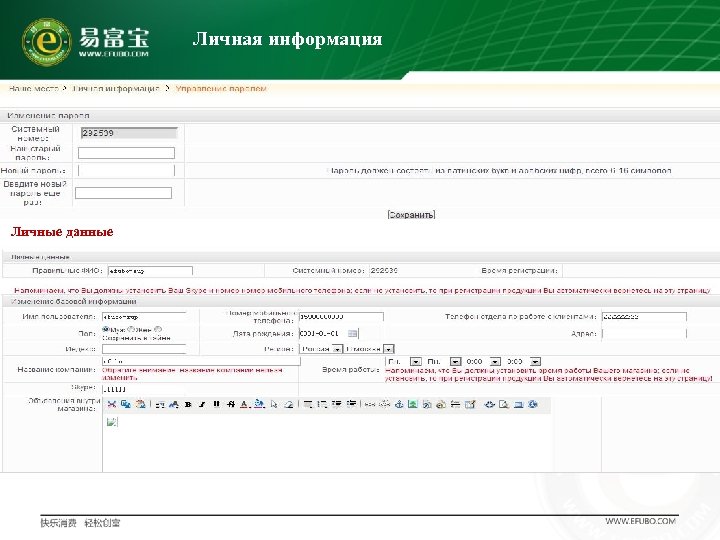Image resolution: width=720 pixels, height=540 pixels.
Task: Toggle Underline formatting in the editor toolbar
Action: [216, 404]
